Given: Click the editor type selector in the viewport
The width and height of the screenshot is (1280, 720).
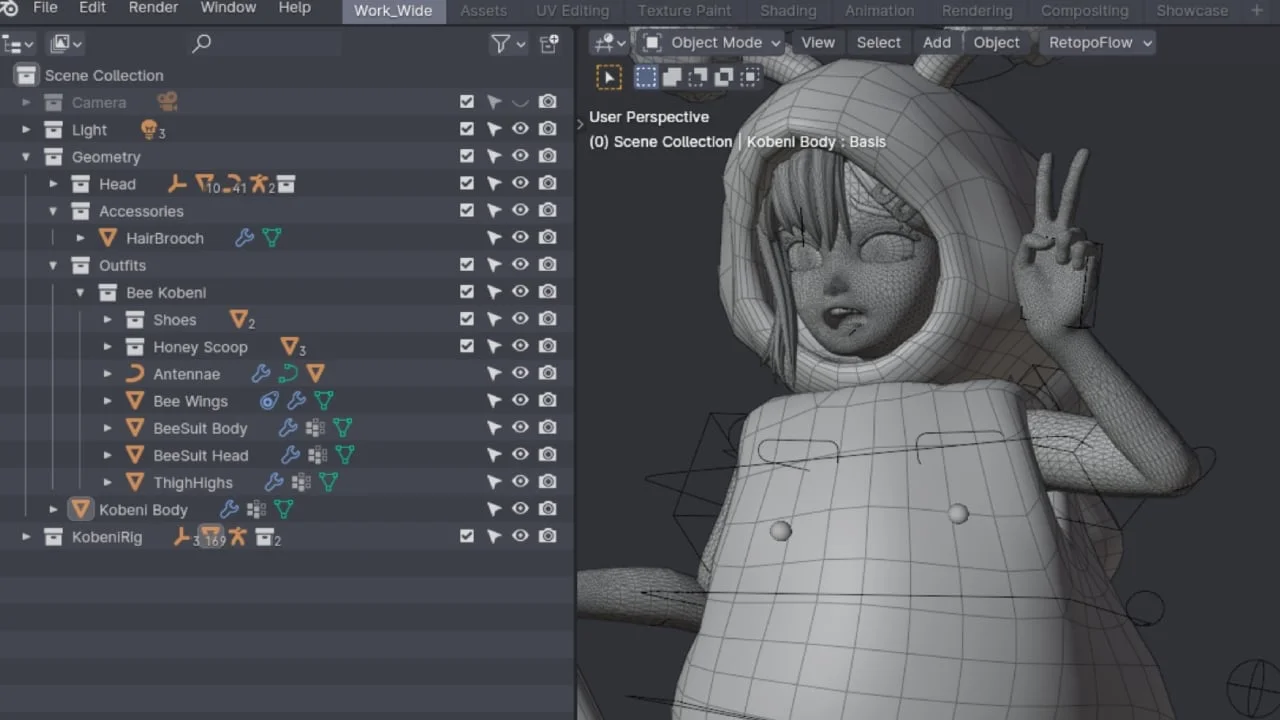Looking at the screenshot, I should (x=608, y=43).
